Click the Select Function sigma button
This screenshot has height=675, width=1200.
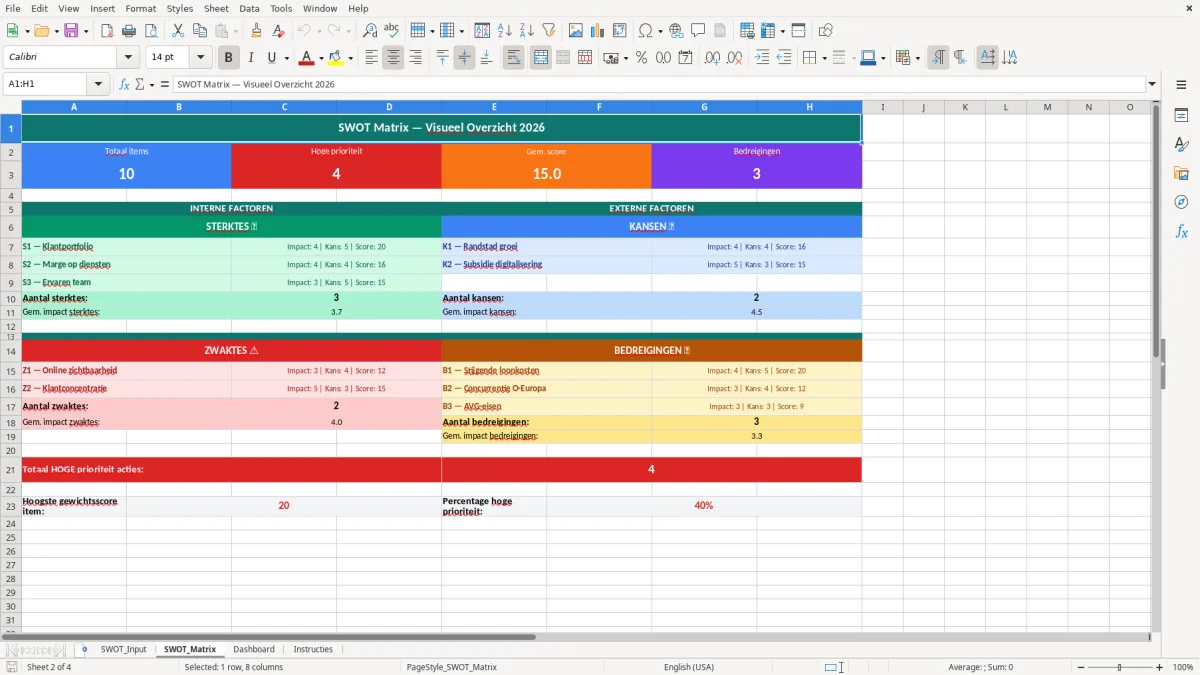click(140, 84)
